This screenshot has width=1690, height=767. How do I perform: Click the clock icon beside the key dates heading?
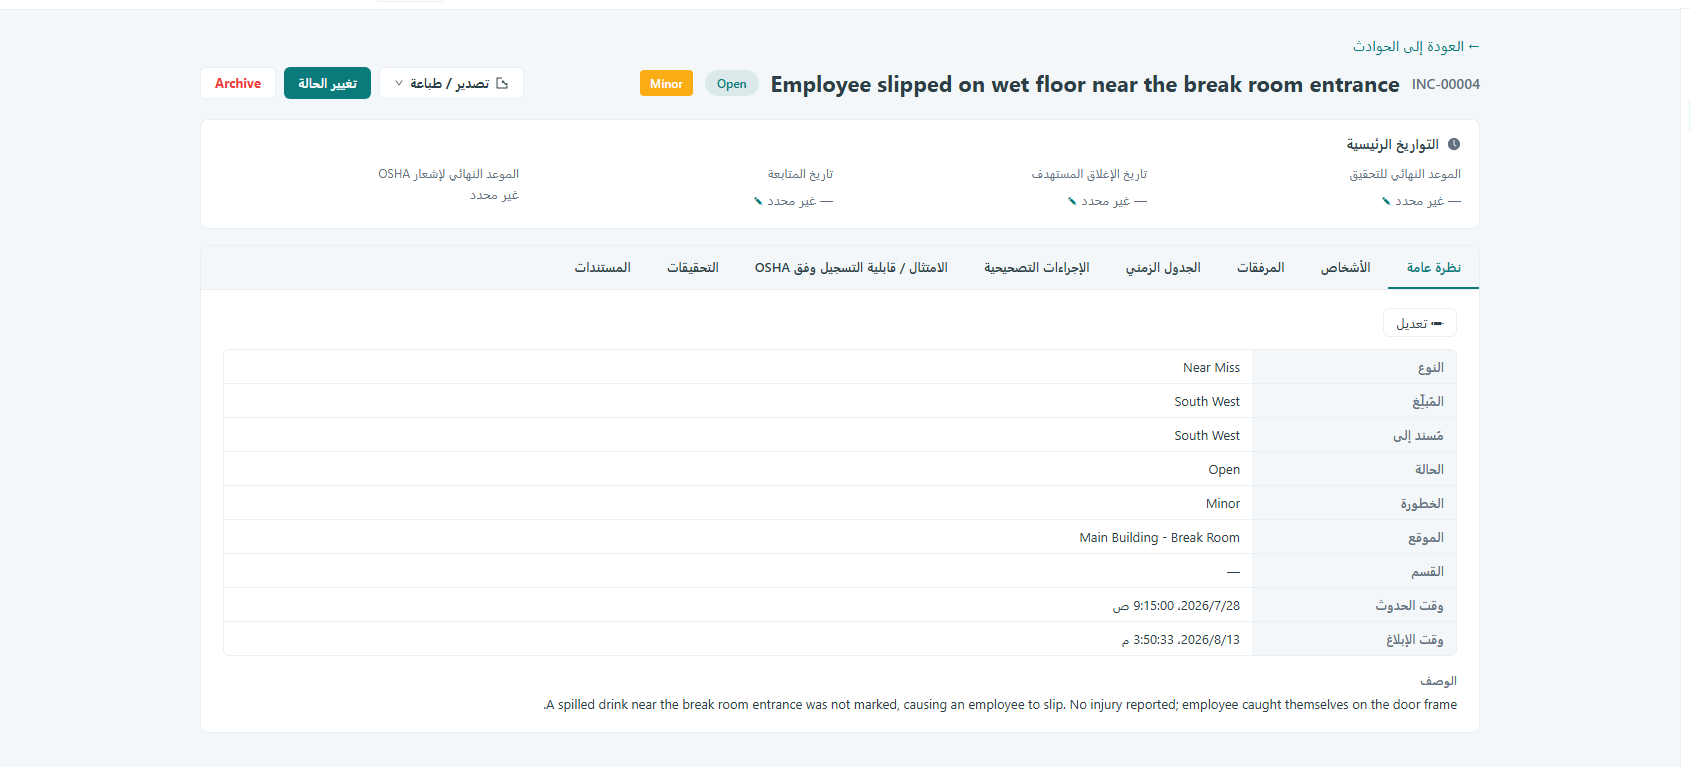(x=1453, y=144)
